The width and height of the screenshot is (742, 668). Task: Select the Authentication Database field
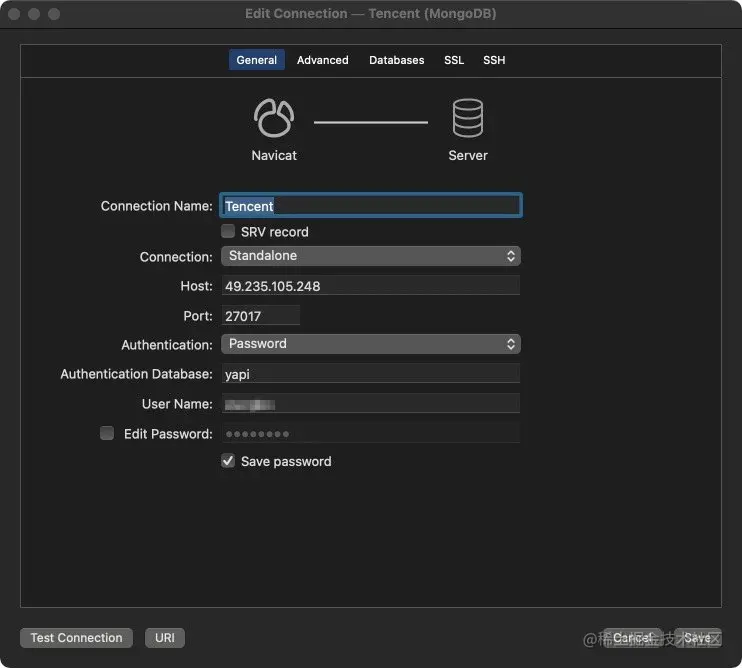point(371,374)
